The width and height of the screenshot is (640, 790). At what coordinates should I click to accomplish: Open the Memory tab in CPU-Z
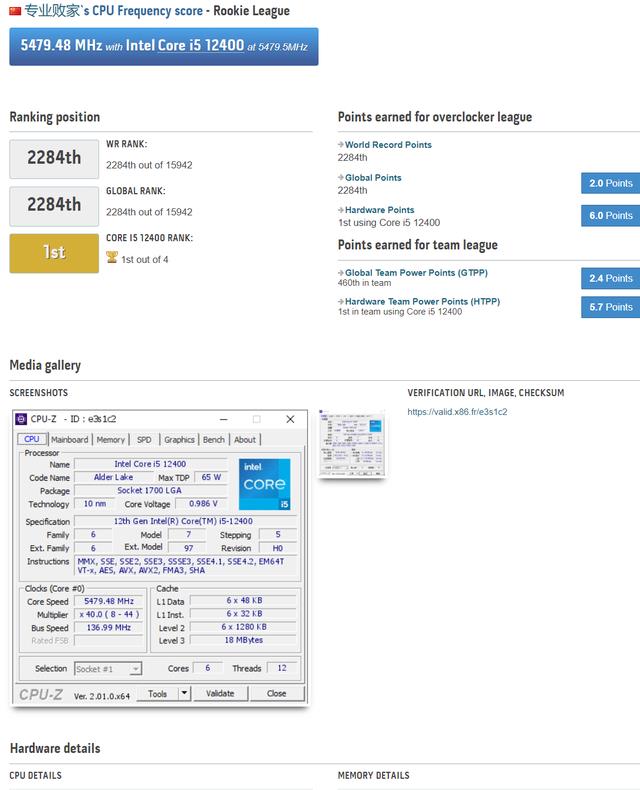coord(110,440)
